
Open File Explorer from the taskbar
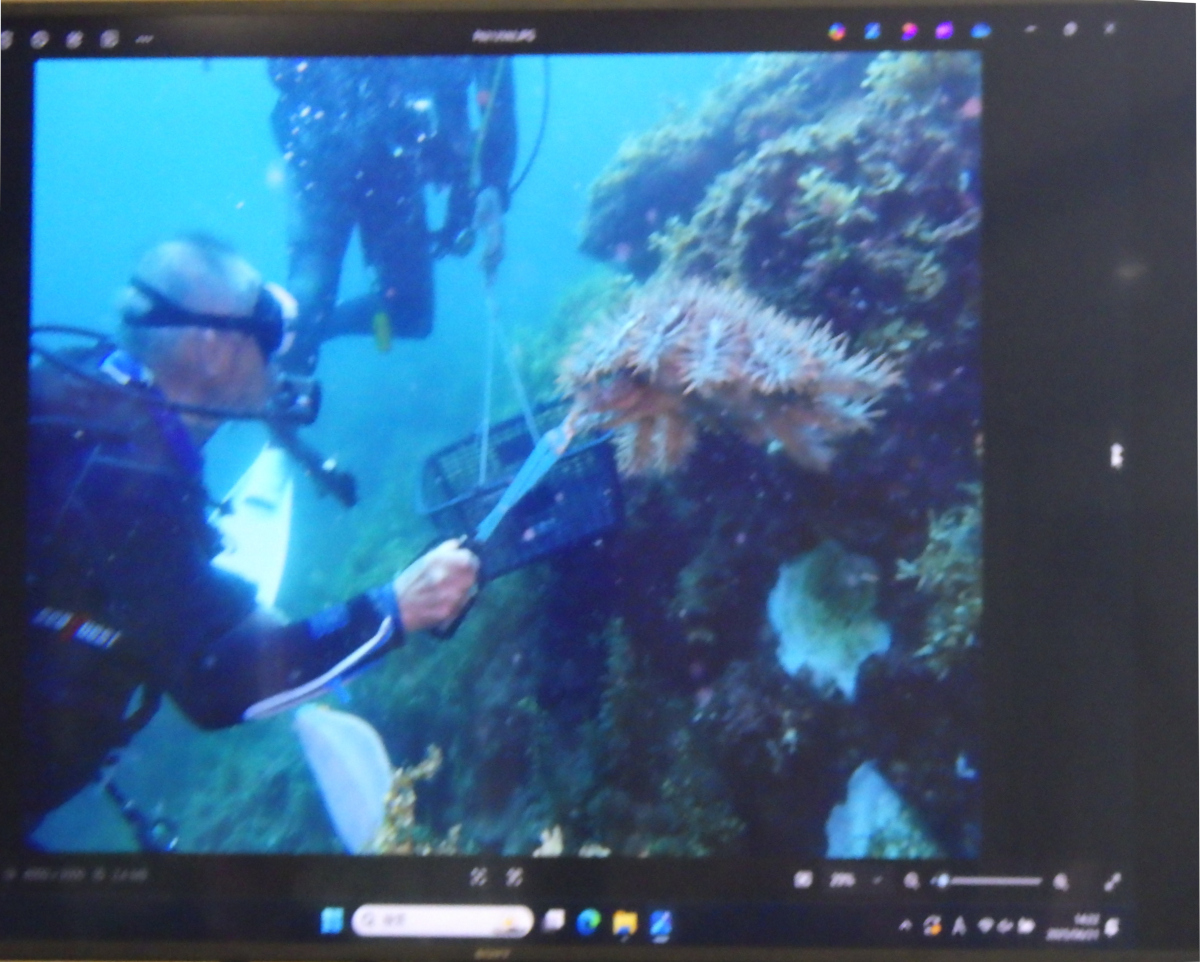624,922
